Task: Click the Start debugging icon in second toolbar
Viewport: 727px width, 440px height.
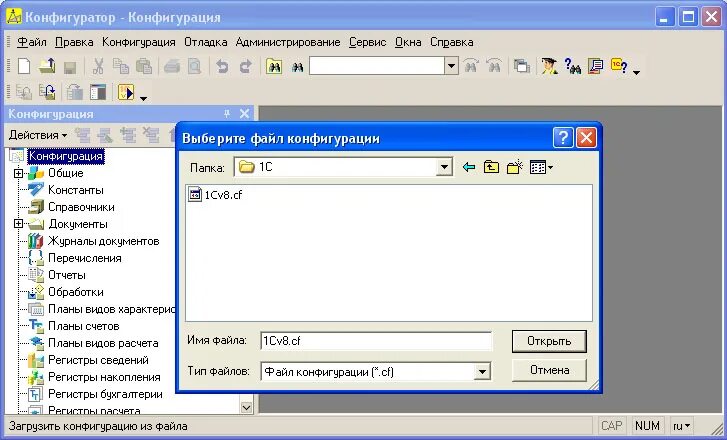Action: click(x=126, y=92)
